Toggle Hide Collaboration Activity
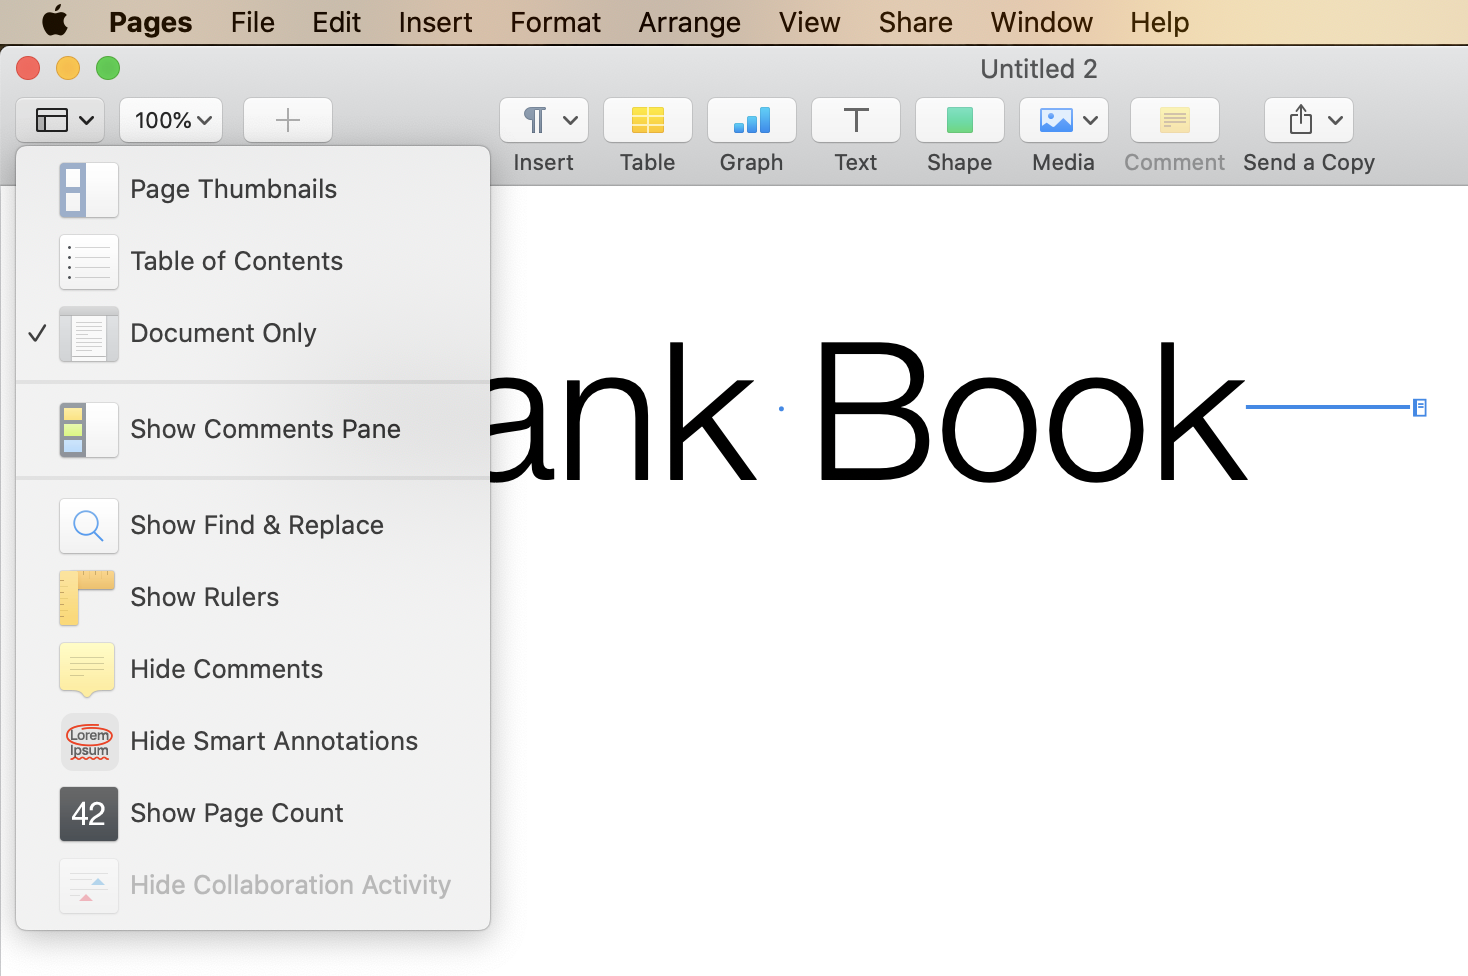 pos(253,886)
